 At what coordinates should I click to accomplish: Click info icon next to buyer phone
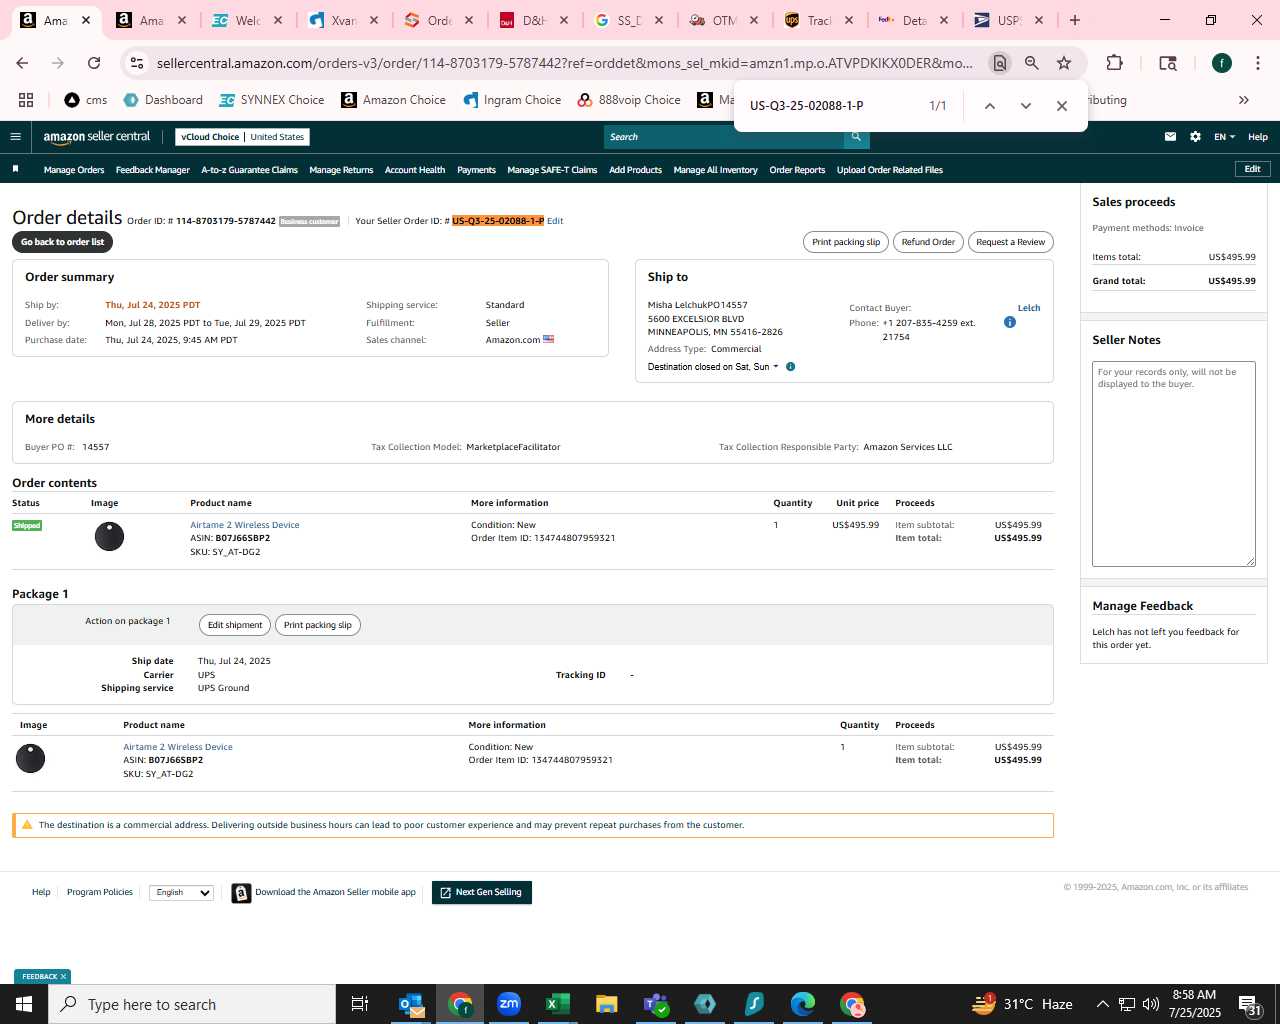(x=1010, y=322)
